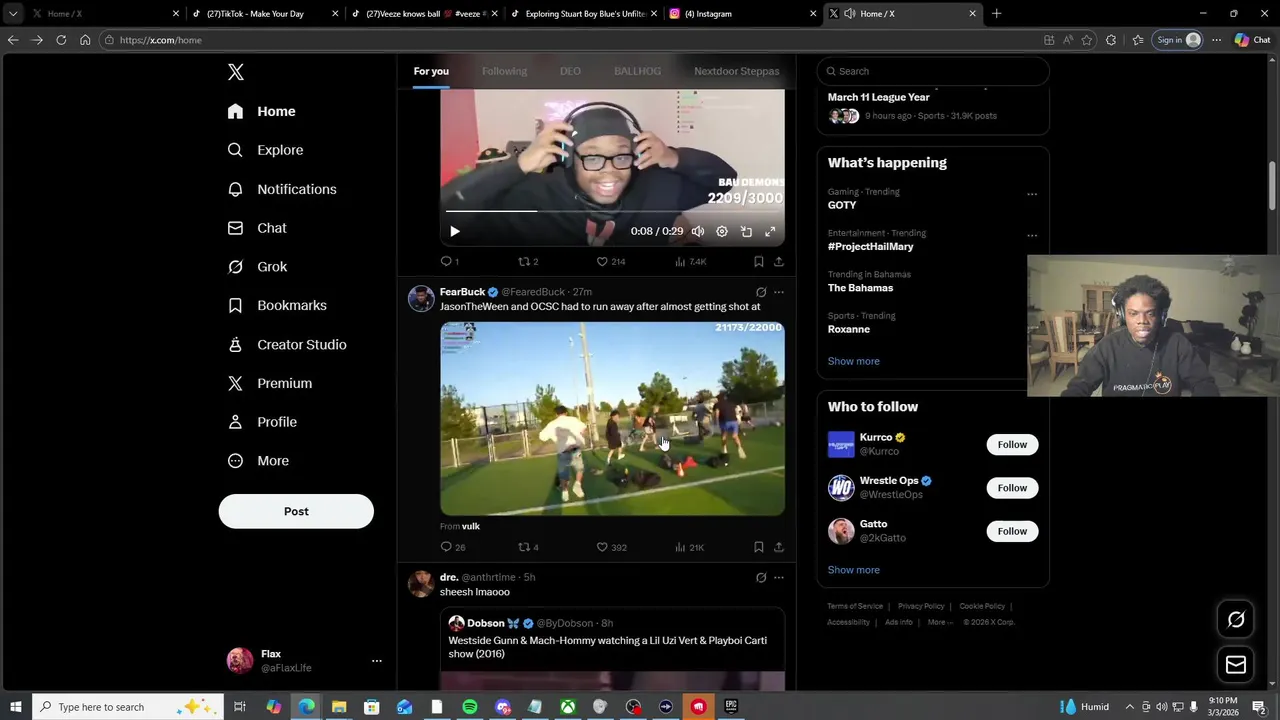
Task: Expand the More menu in sidebar
Action: coord(258,461)
